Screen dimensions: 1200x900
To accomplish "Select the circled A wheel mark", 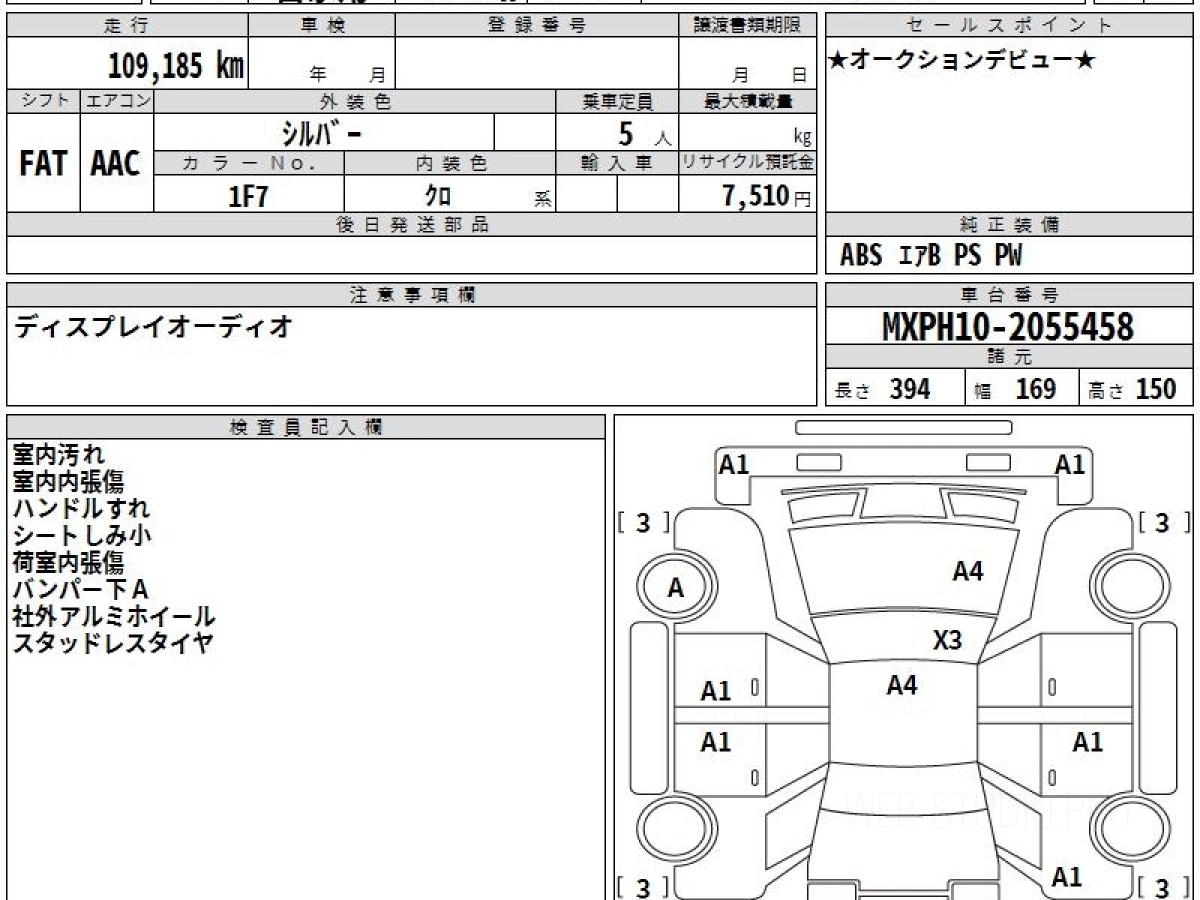I will (675, 589).
